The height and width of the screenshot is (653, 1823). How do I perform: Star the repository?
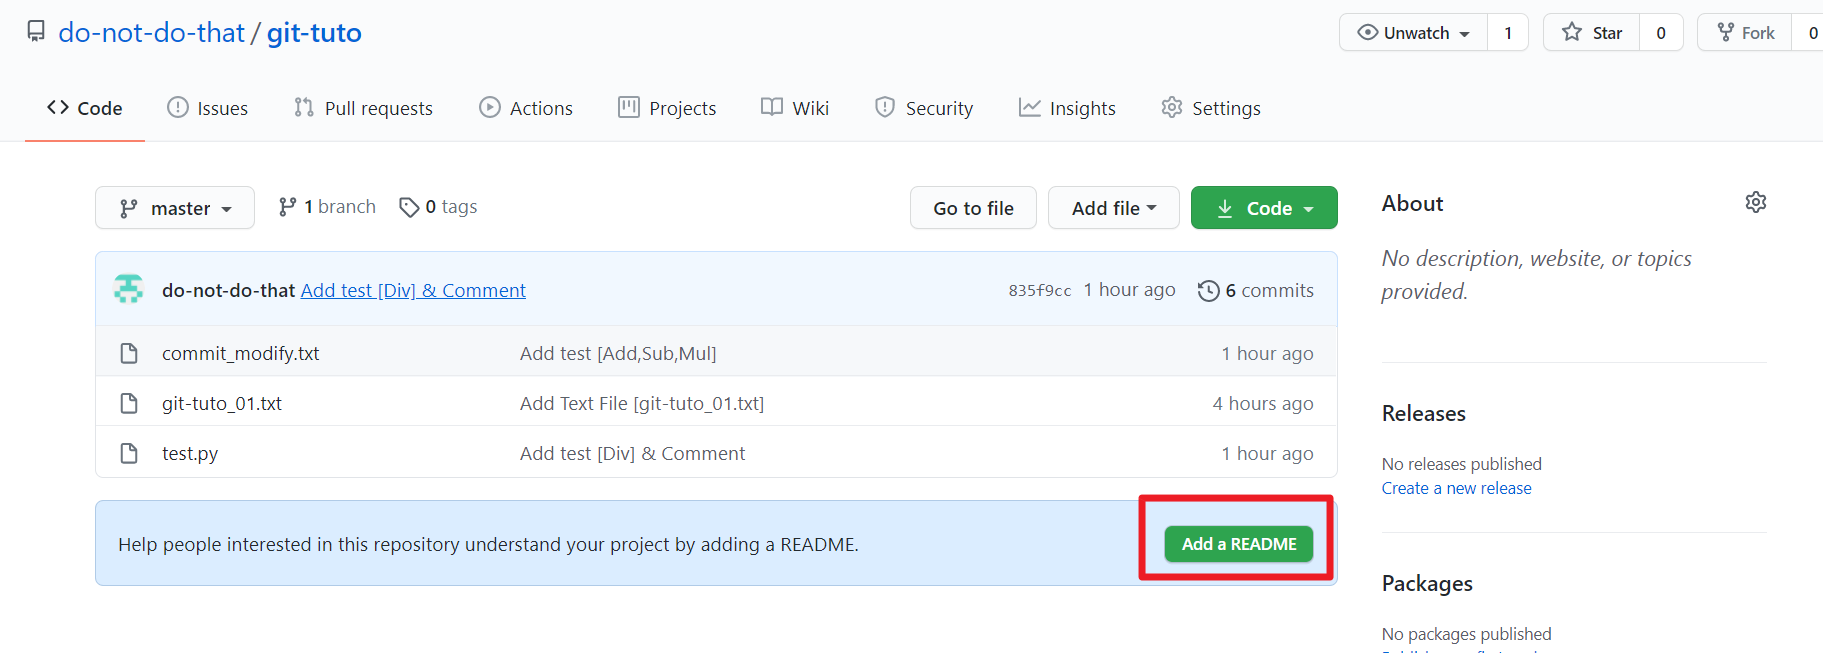pos(1591,33)
